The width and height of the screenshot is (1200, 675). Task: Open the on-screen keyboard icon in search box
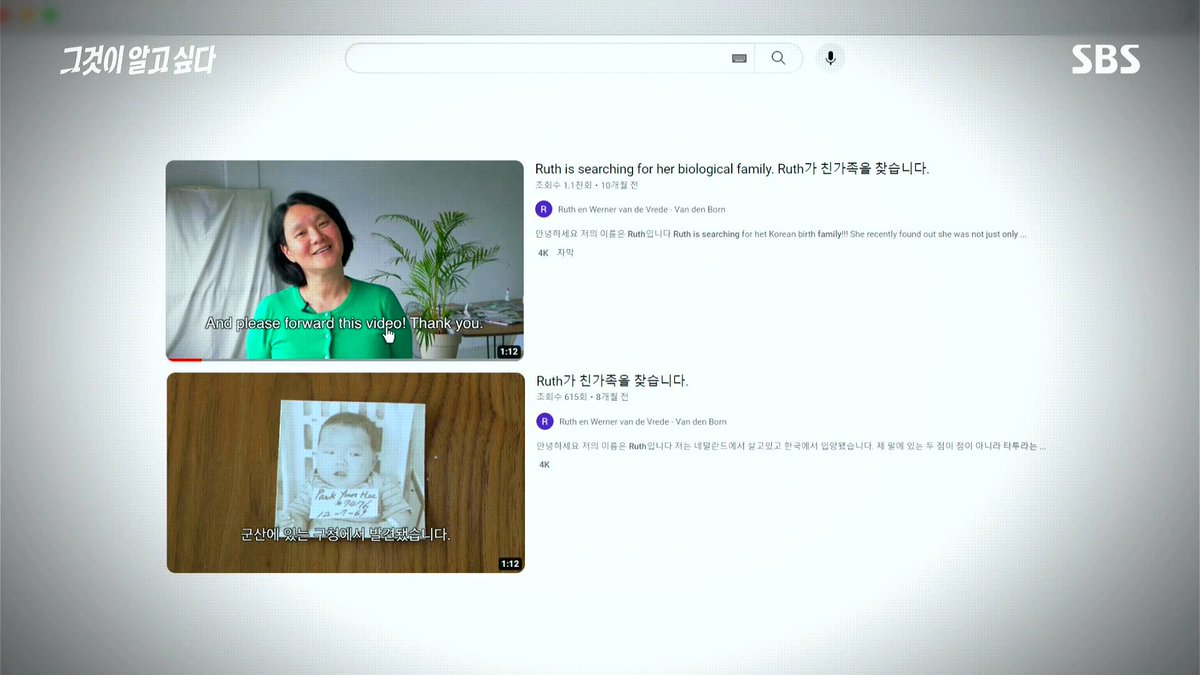[x=739, y=58]
